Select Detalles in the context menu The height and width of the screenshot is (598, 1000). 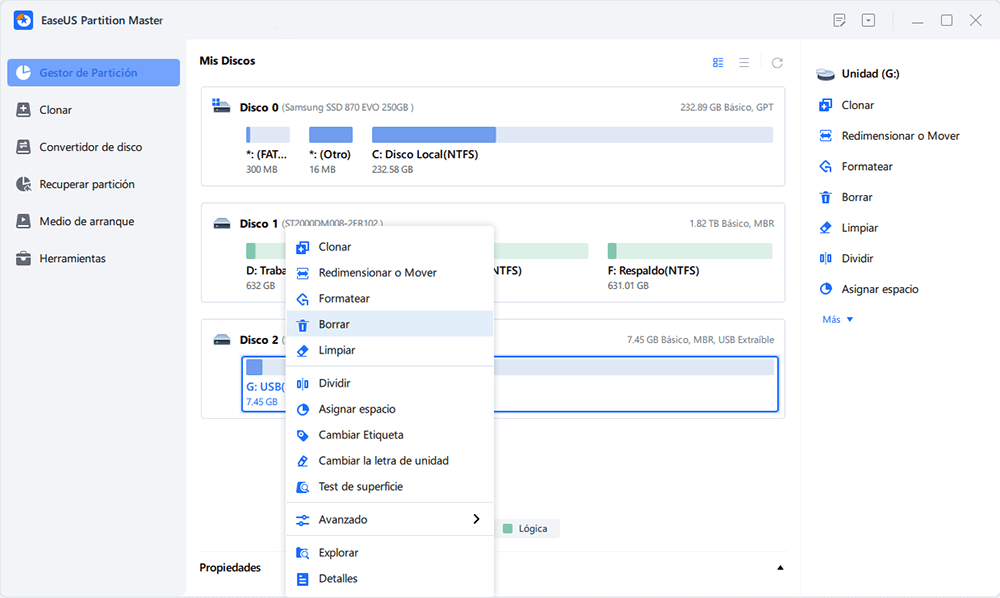[x=390, y=579]
